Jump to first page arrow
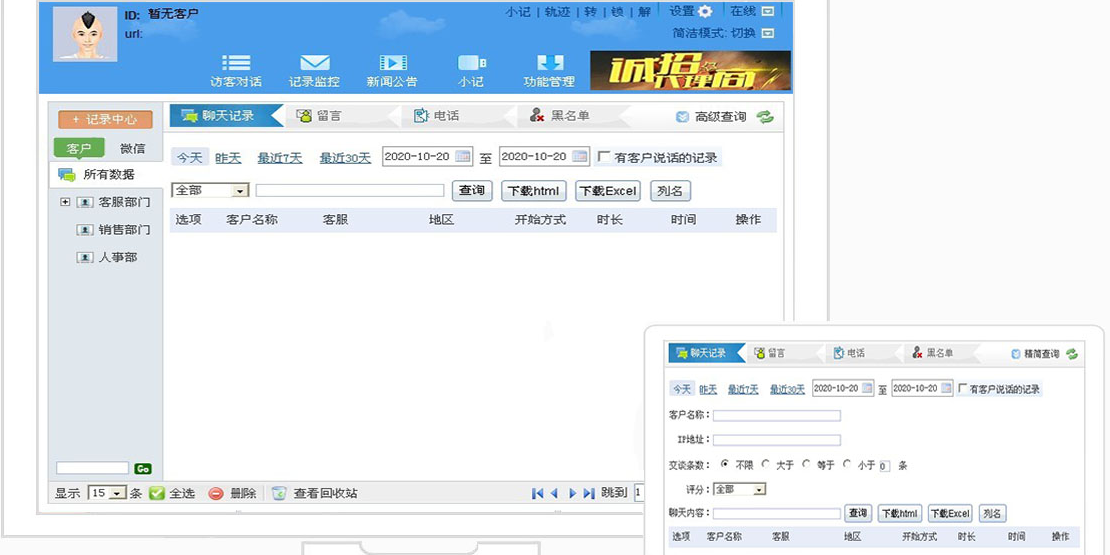The image size is (1110, 555). (538, 493)
